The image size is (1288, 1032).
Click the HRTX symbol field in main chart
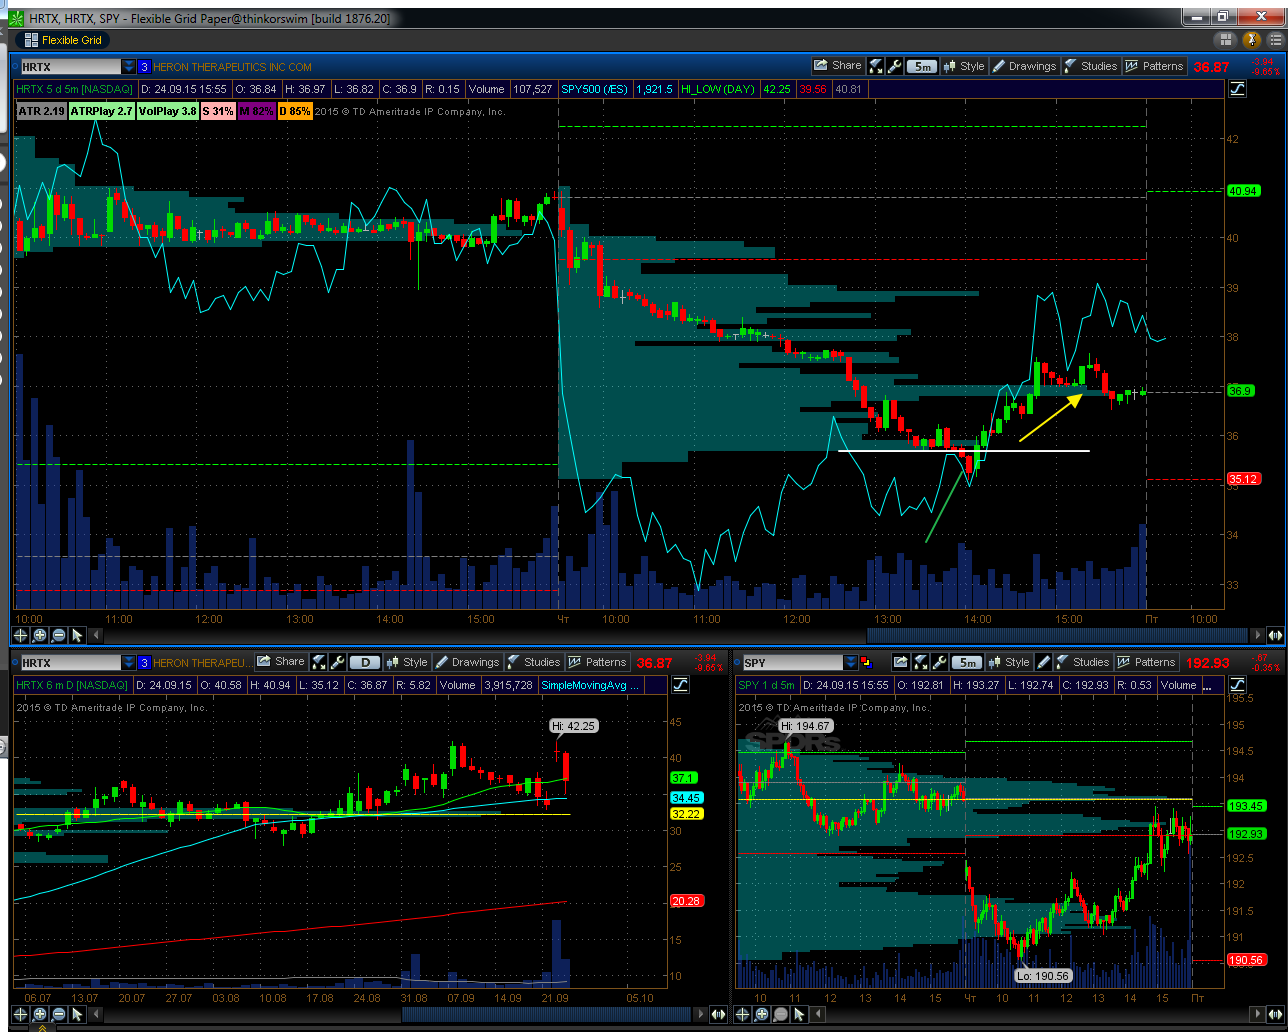(x=69, y=67)
